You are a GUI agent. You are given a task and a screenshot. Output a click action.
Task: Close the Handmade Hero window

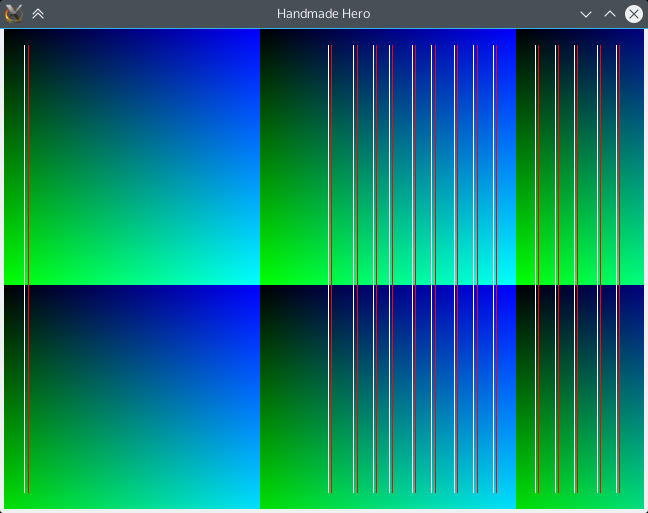coord(634,14)
